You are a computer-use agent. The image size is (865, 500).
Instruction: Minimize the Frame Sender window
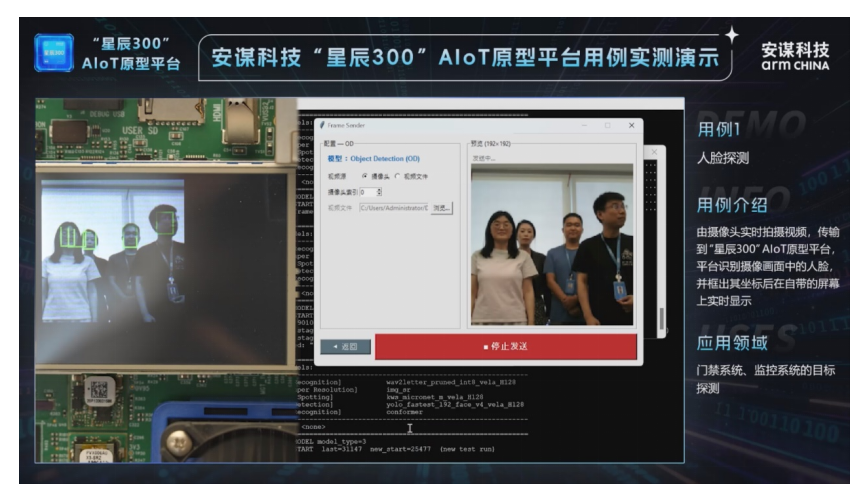click(584, 125)
